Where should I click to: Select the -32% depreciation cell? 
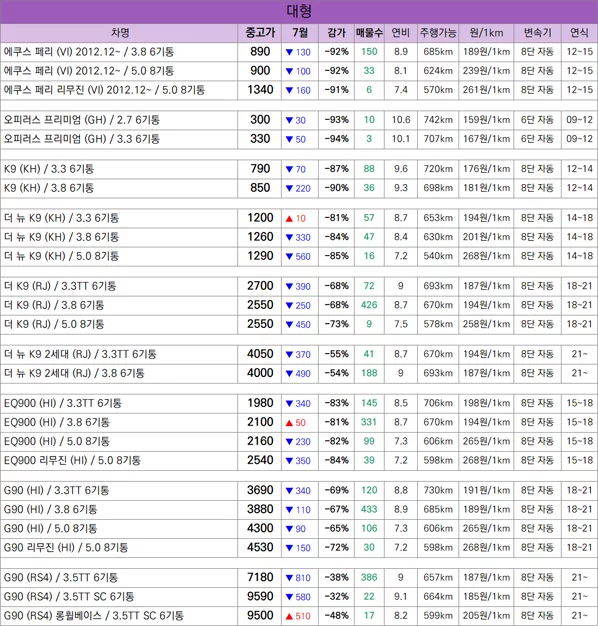point(337,596)
